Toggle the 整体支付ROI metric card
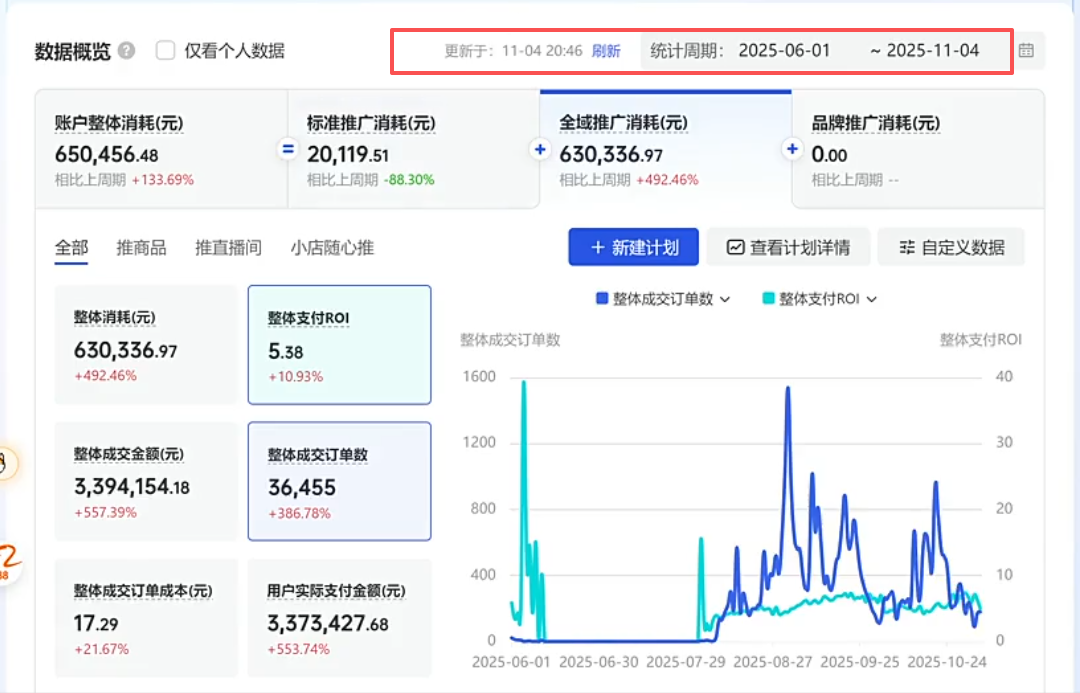Viewport: 1080px width, 693px height. click(x=339, y=344)
